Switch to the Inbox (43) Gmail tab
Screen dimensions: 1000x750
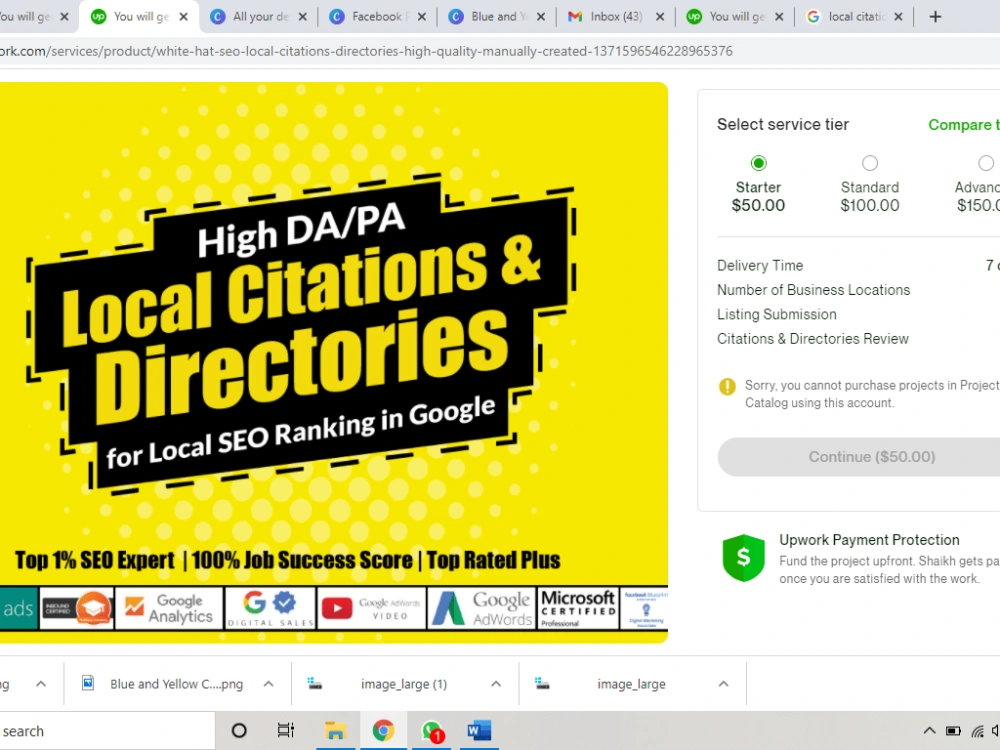click(616, 17)
